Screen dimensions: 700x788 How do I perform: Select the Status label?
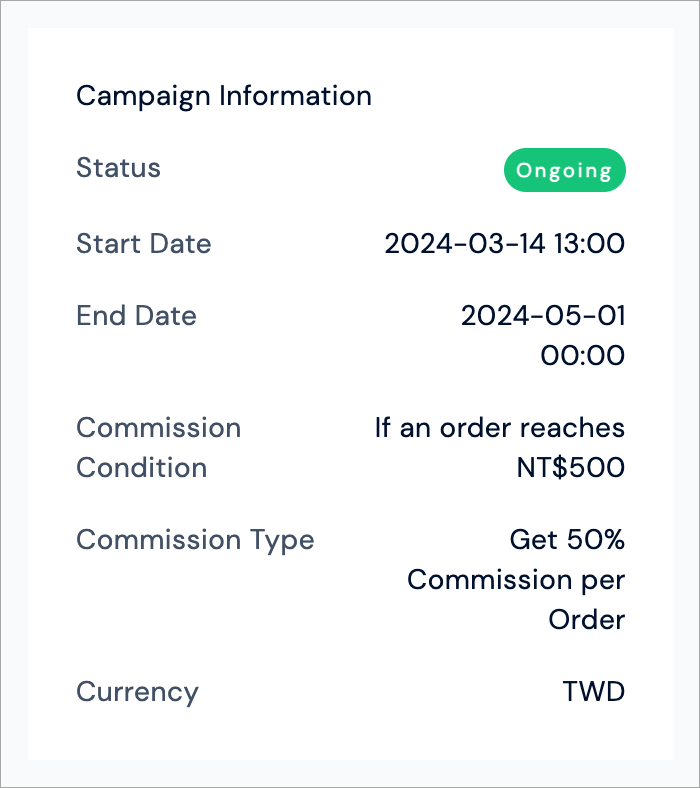(x=119, y=168)
